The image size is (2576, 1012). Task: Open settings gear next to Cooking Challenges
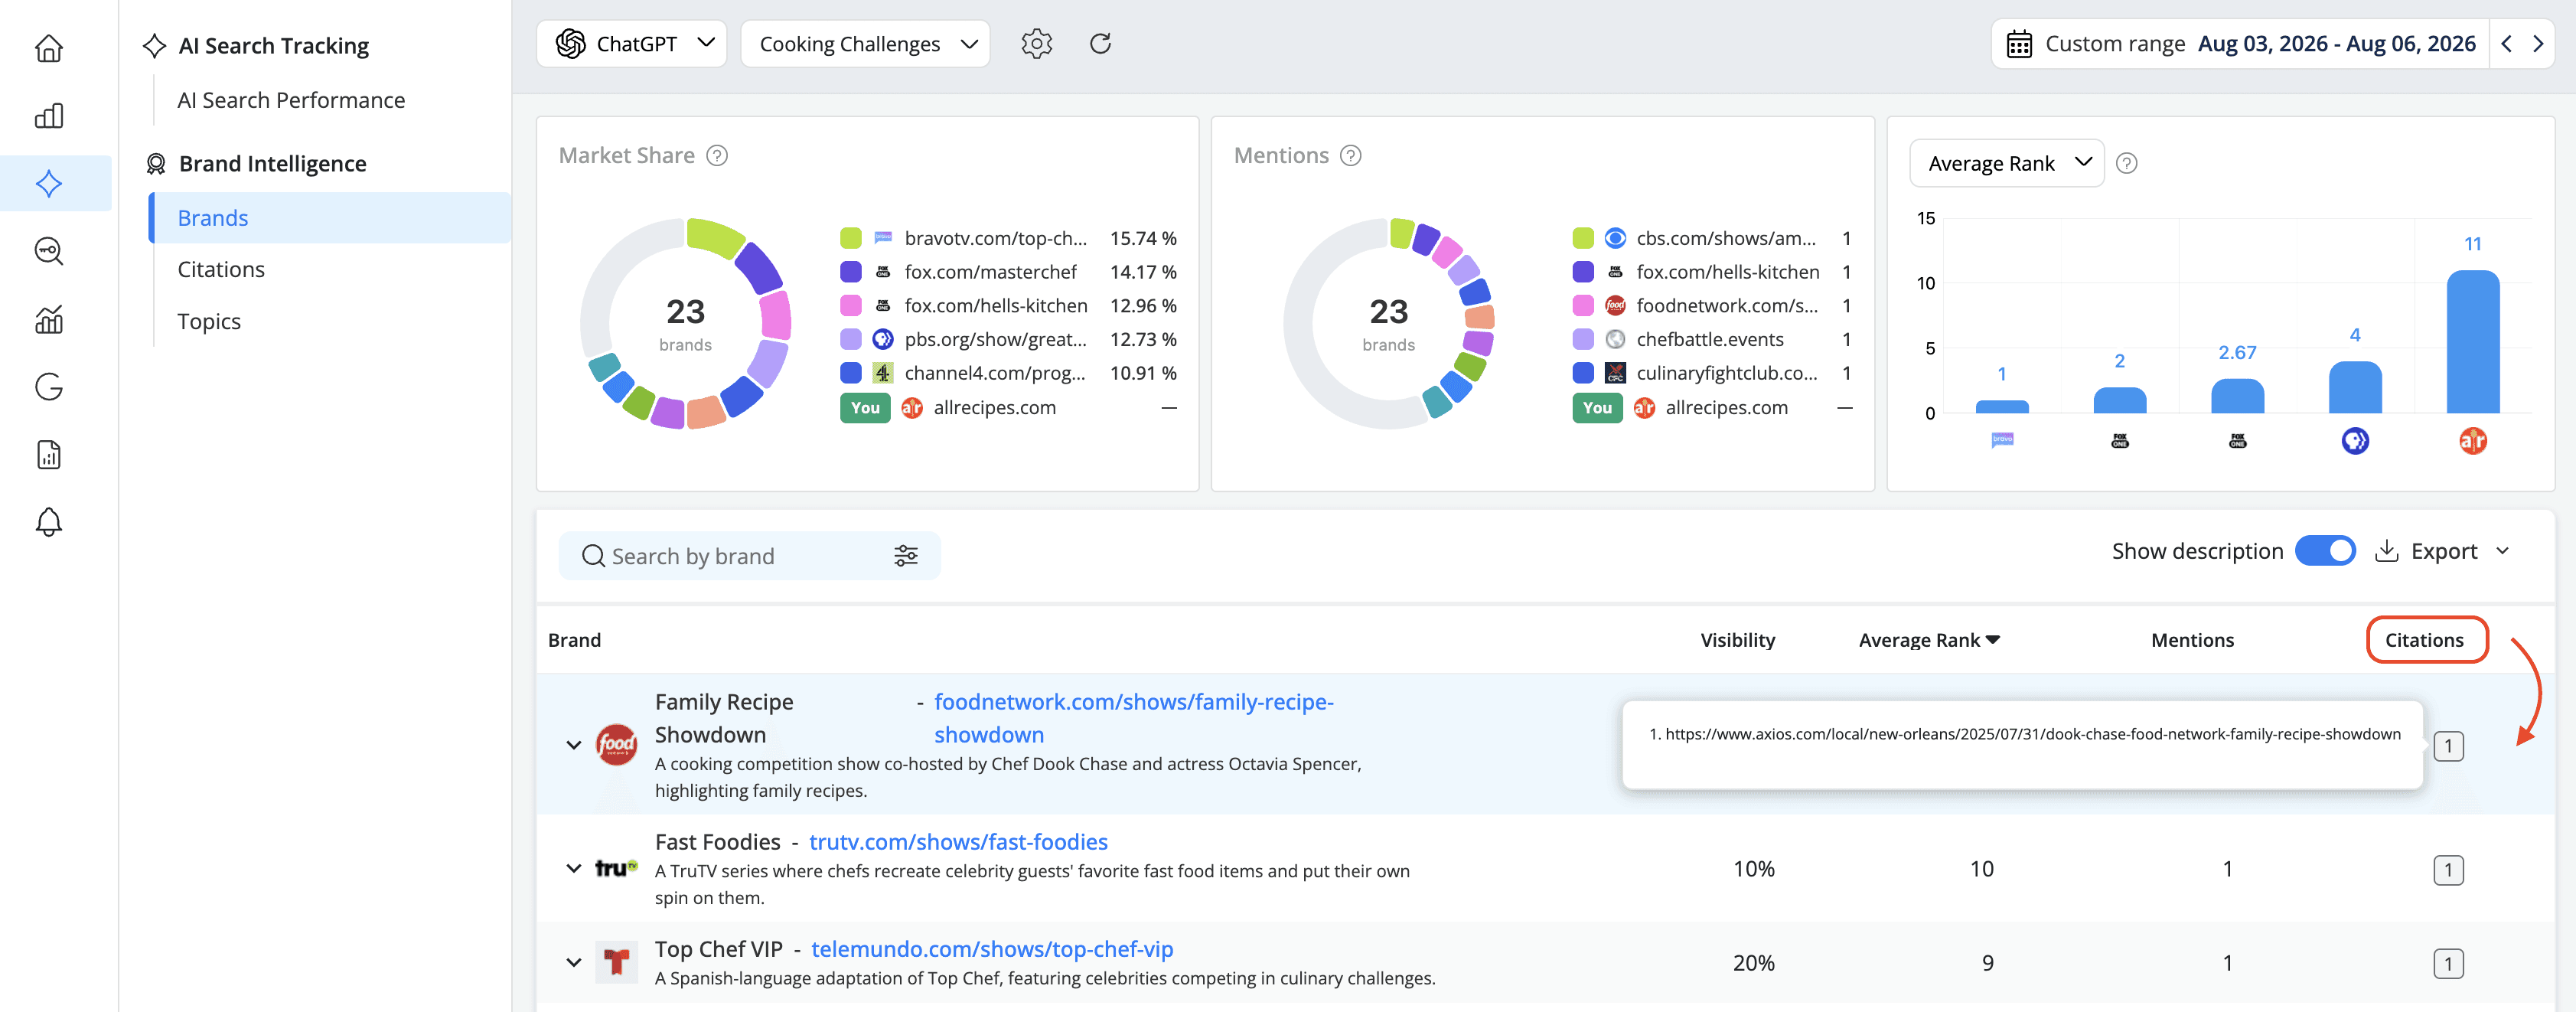[x=1037, y=44]
